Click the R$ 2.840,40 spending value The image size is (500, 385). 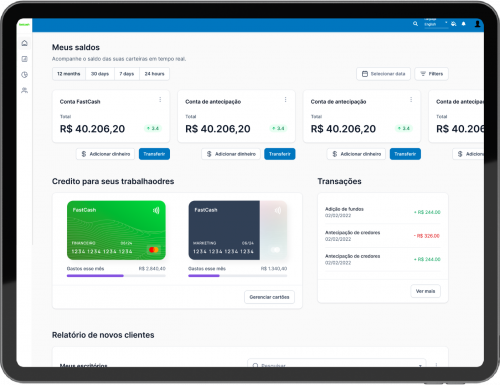tap(152, 268)
